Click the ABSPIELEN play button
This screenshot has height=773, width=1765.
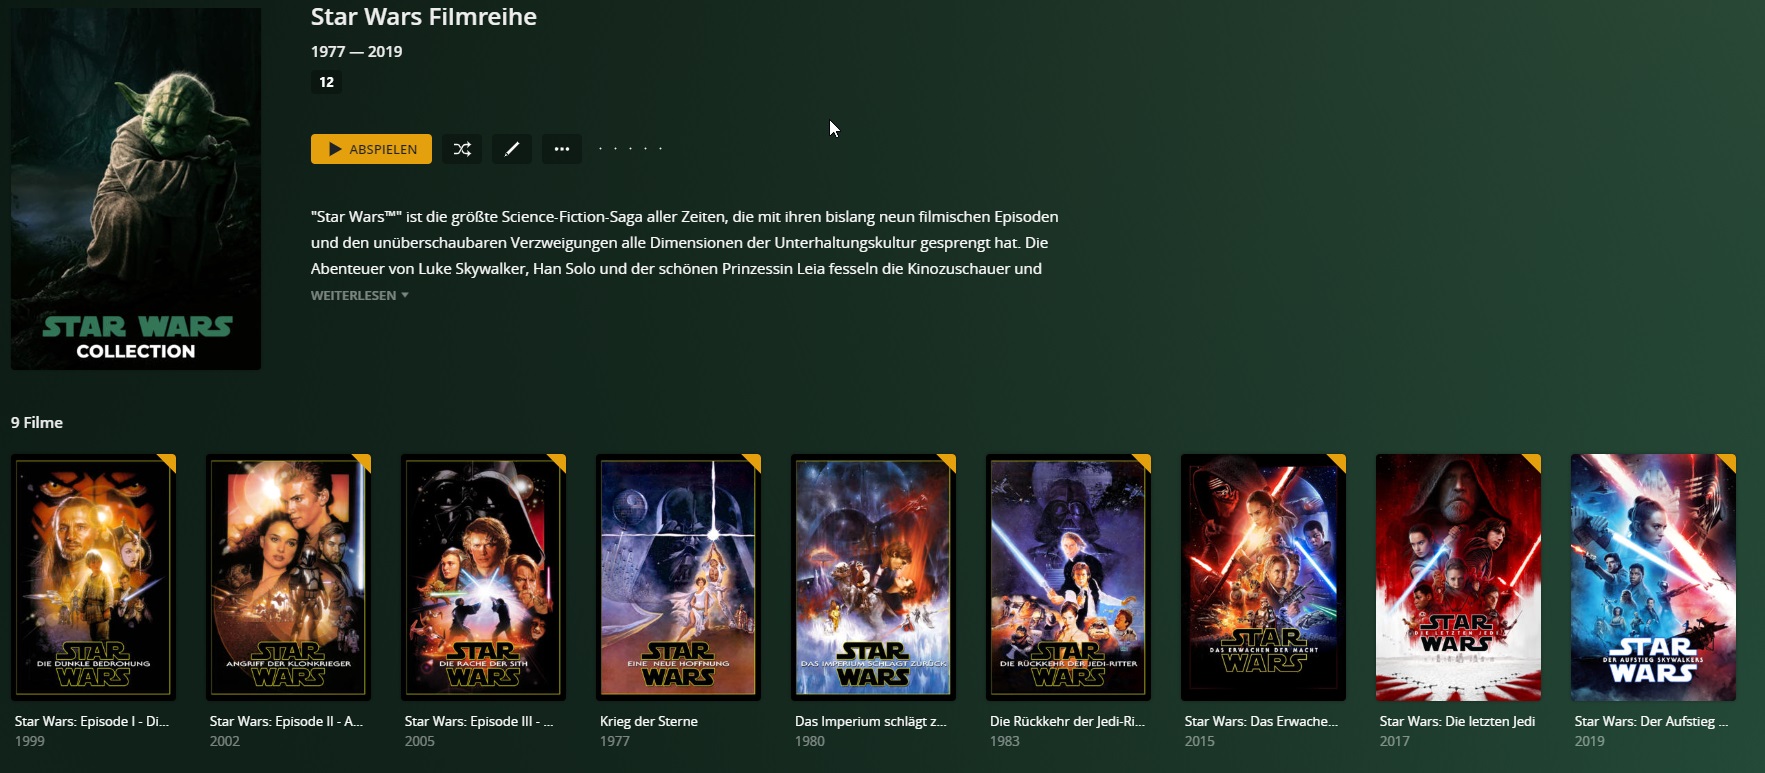(371, 149)
